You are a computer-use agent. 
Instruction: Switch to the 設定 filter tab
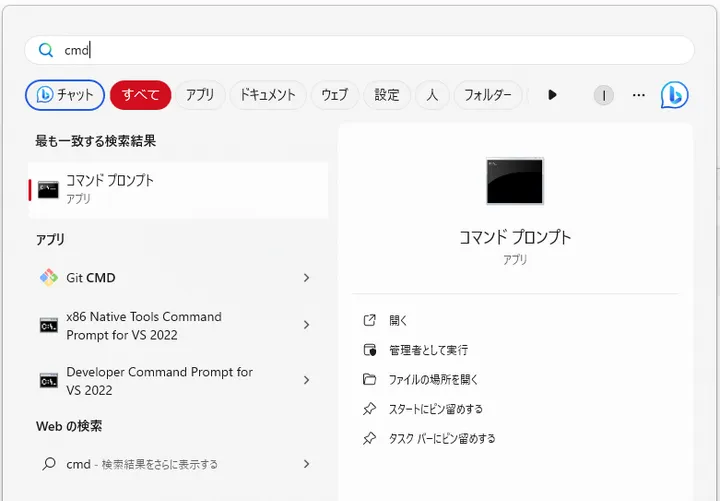click(387, 95)
